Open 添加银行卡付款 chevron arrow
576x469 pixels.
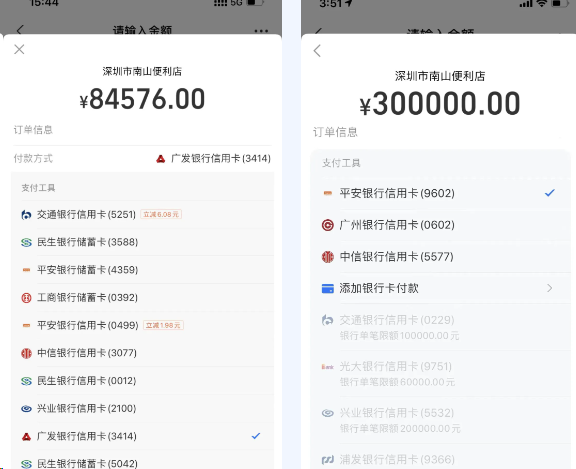tap(550, 288)
